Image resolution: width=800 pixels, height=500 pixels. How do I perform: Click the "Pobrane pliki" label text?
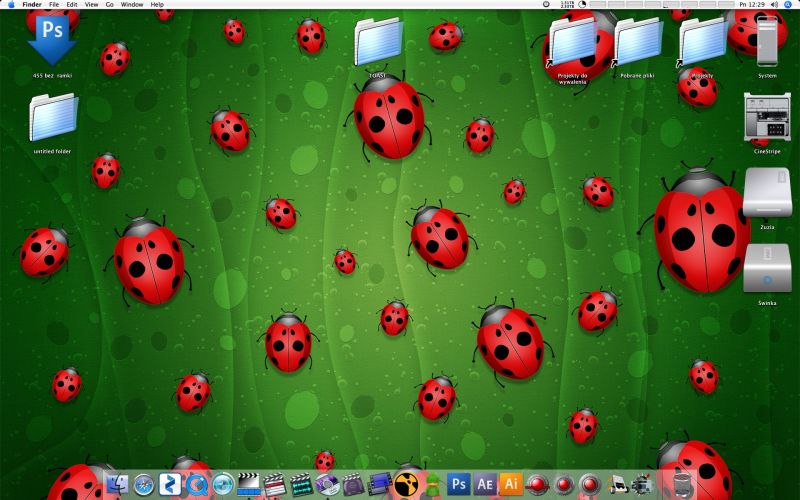[637, 76]
